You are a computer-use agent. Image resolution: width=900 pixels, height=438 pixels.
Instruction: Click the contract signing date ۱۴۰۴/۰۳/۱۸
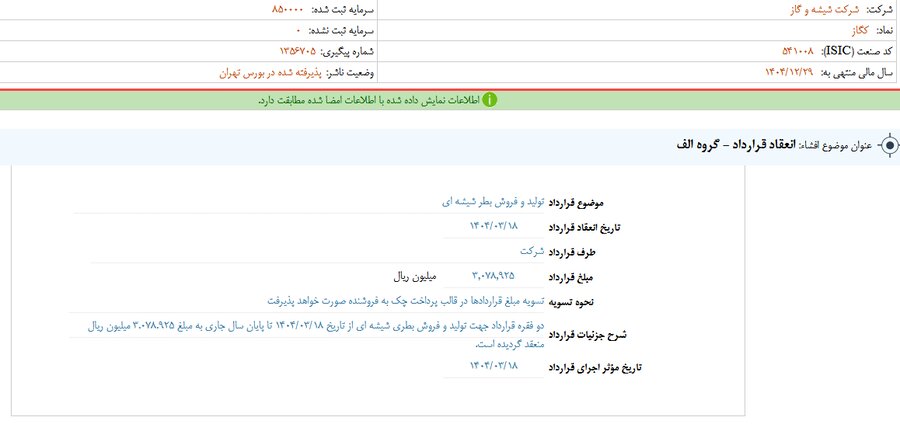493,226
